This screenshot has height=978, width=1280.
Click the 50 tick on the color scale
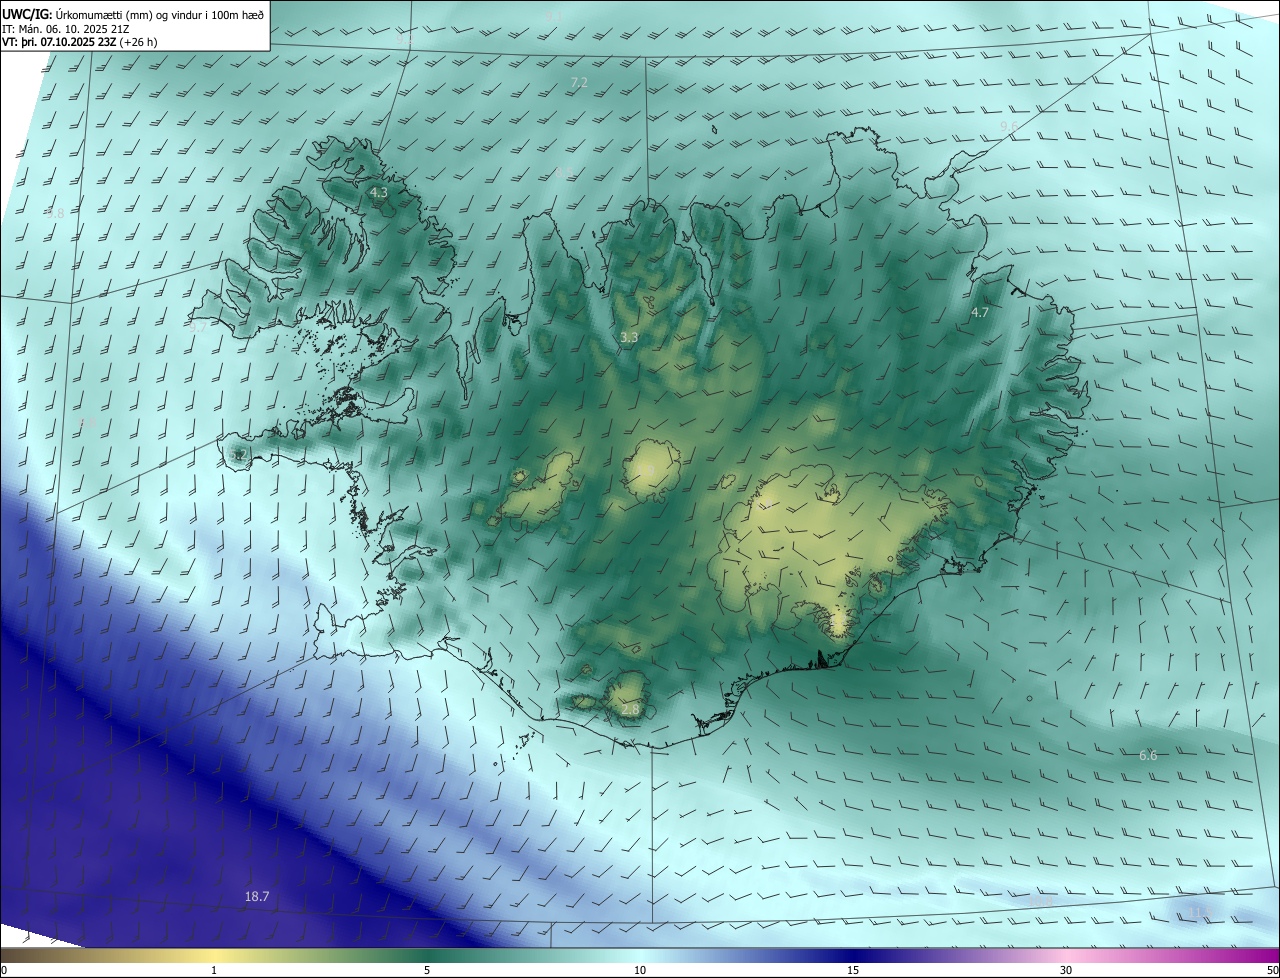[1272, 970]
